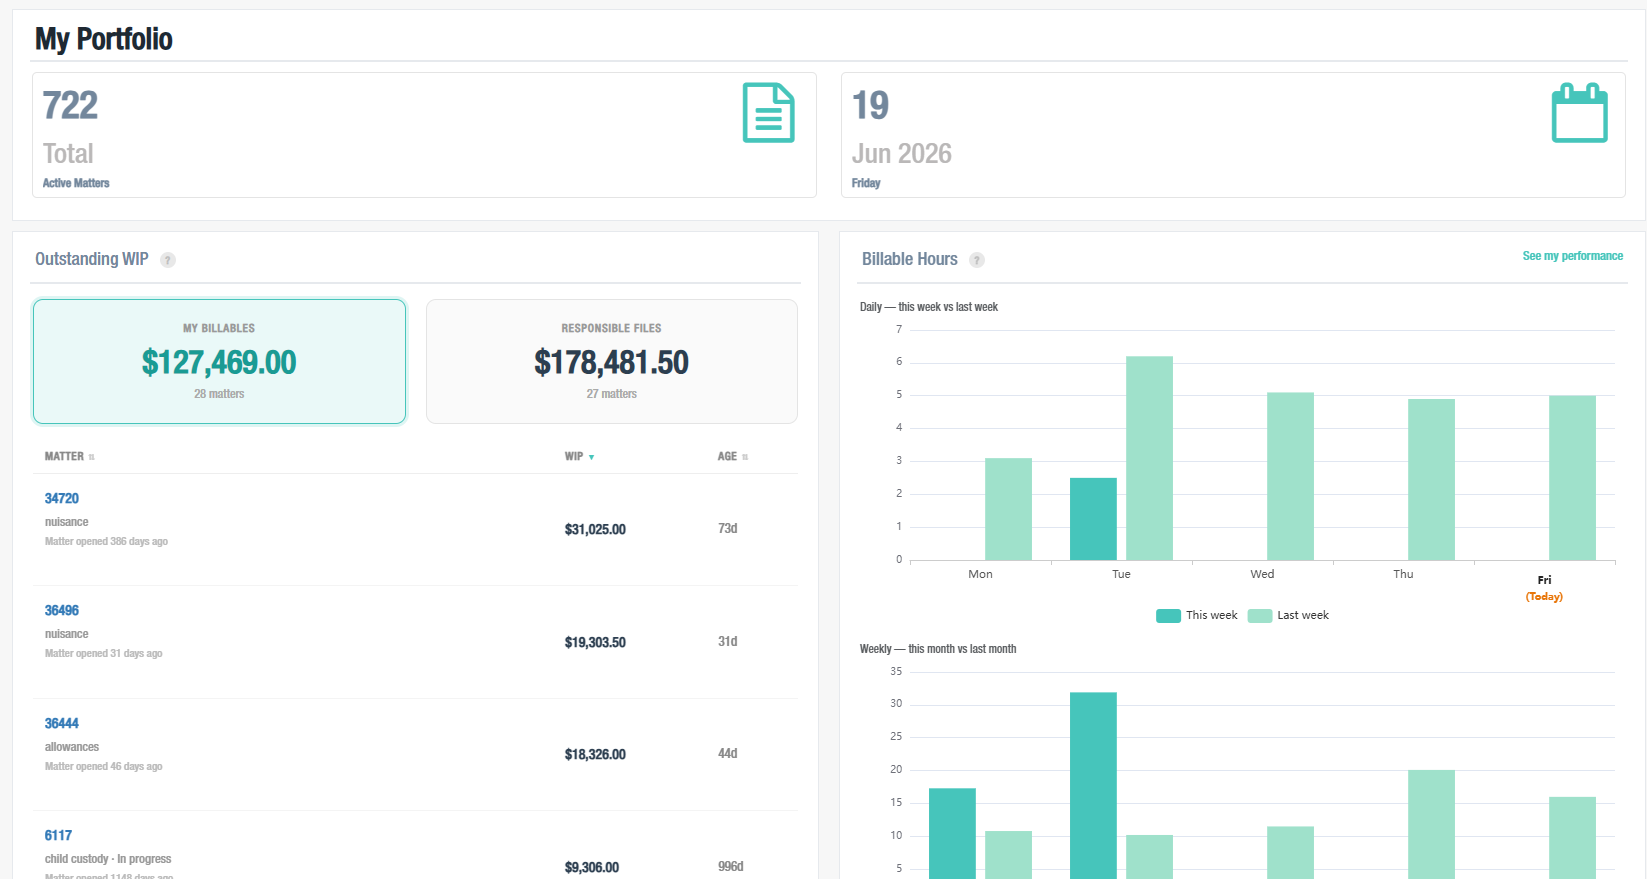Select the My Billables card

[219, 361]
